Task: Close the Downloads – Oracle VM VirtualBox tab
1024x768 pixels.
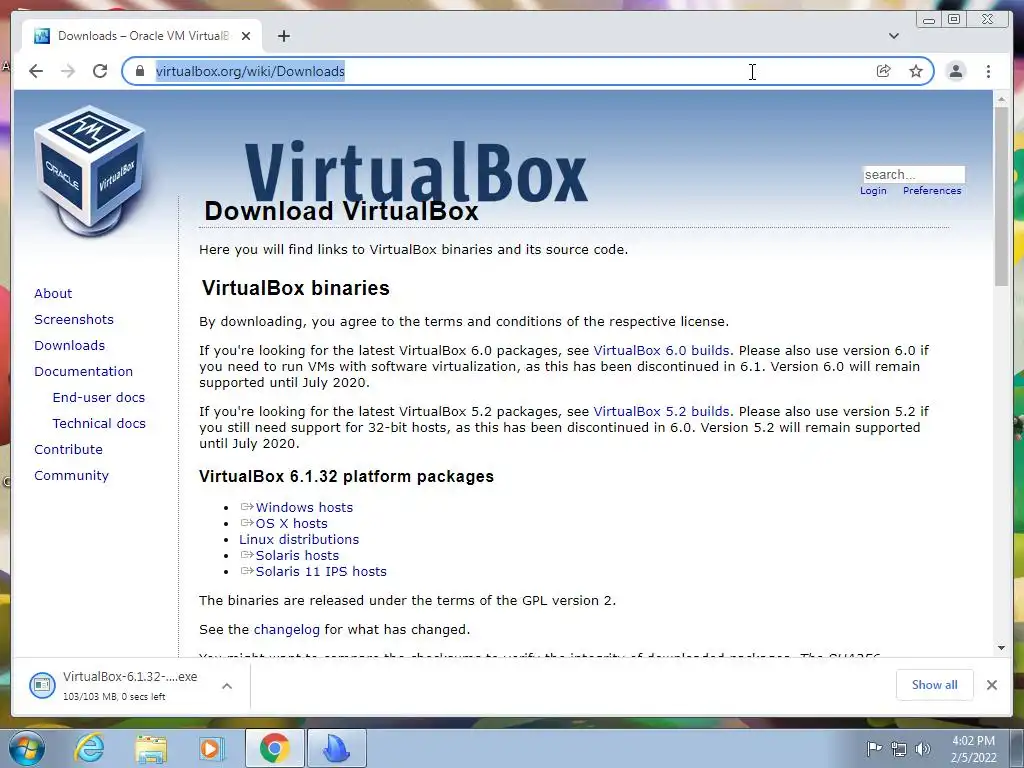Action: click(246, 36)
